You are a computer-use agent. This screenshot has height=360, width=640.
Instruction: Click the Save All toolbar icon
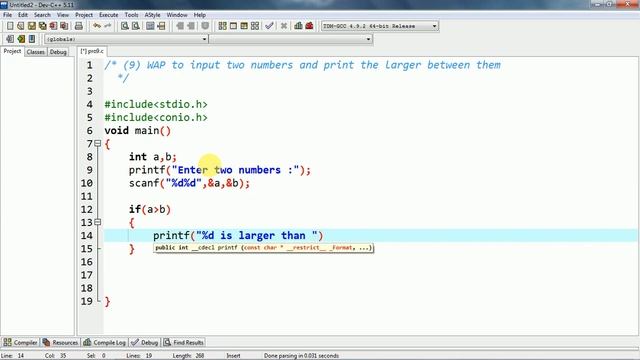coord(42,26)
